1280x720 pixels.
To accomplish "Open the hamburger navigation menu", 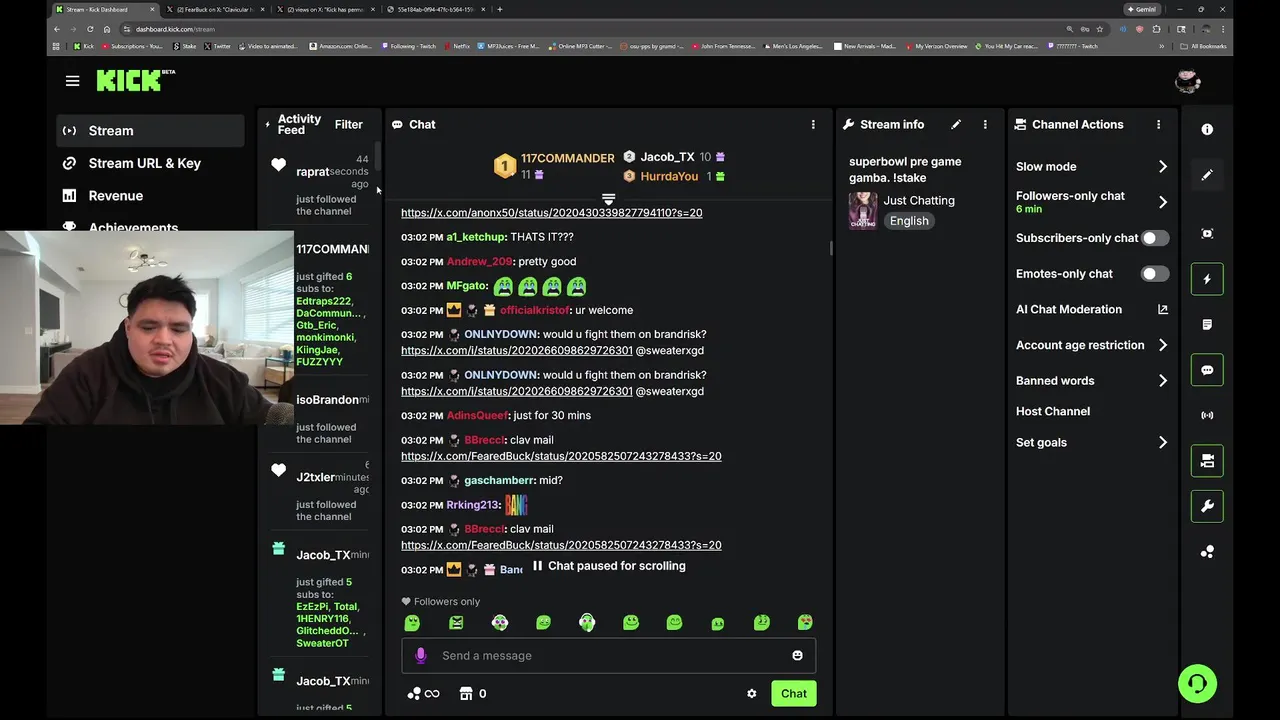I will [72, 81].
